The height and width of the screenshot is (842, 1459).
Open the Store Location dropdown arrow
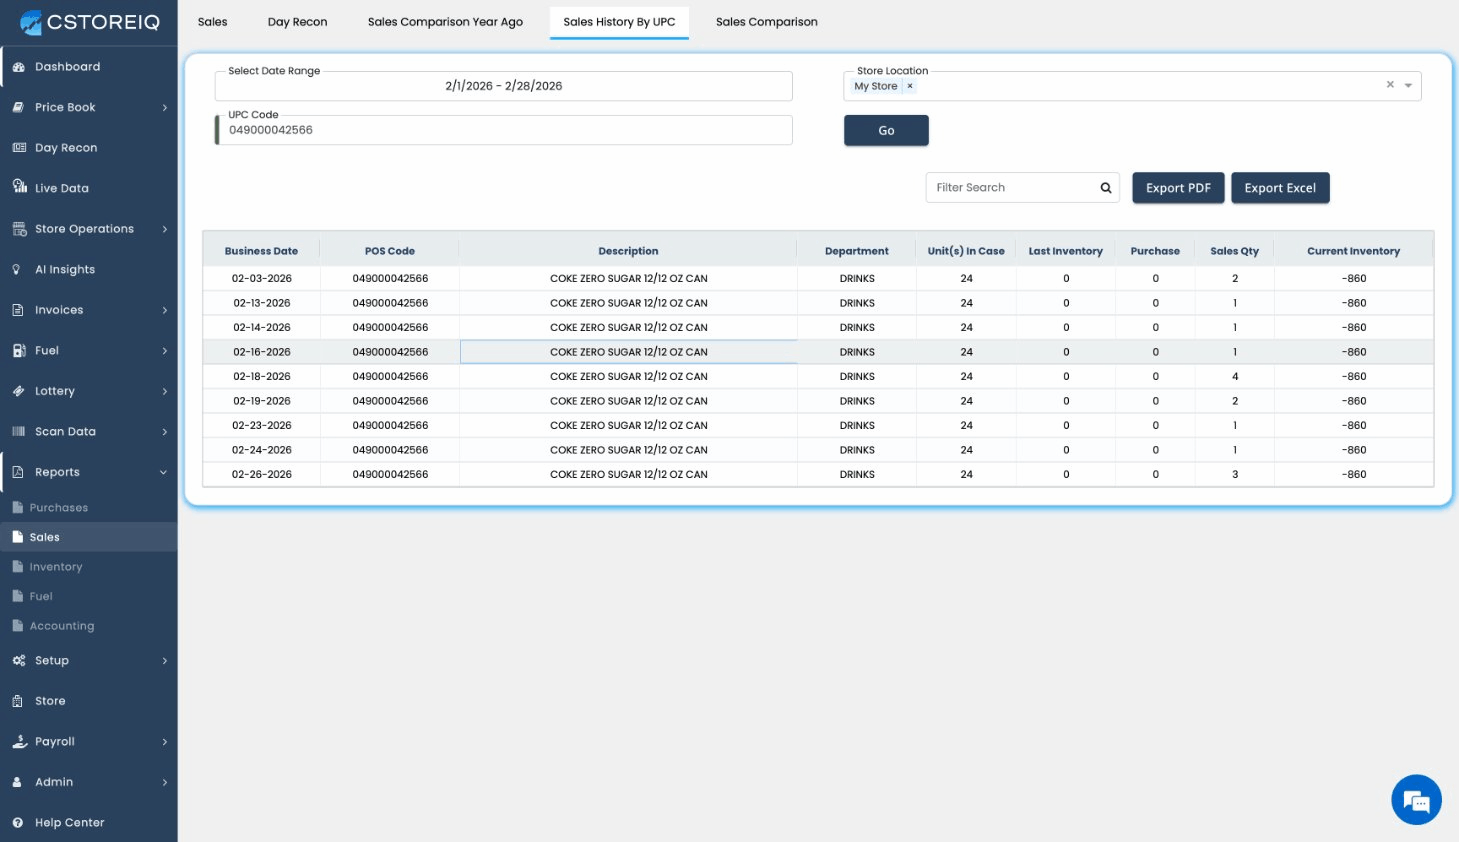pyautogui.click(x=1408, y=86)
